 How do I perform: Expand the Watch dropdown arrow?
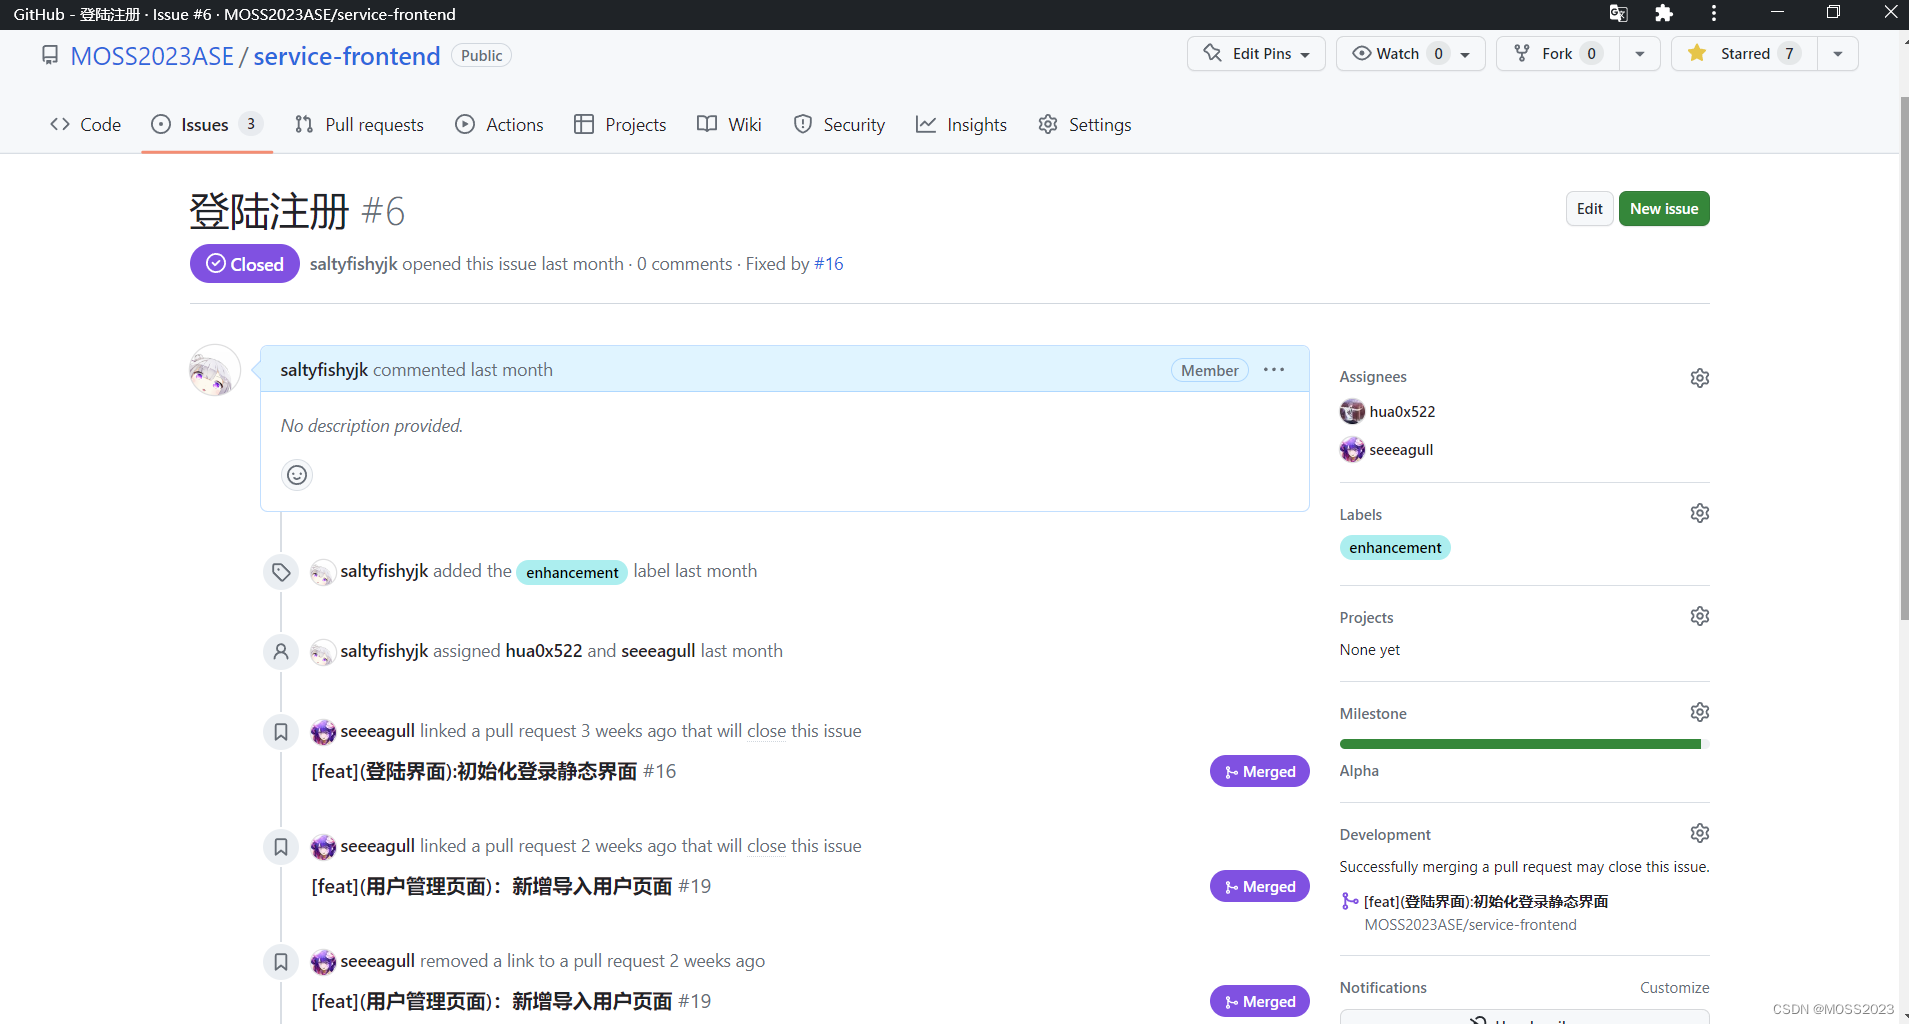[x=1465, y=55]
